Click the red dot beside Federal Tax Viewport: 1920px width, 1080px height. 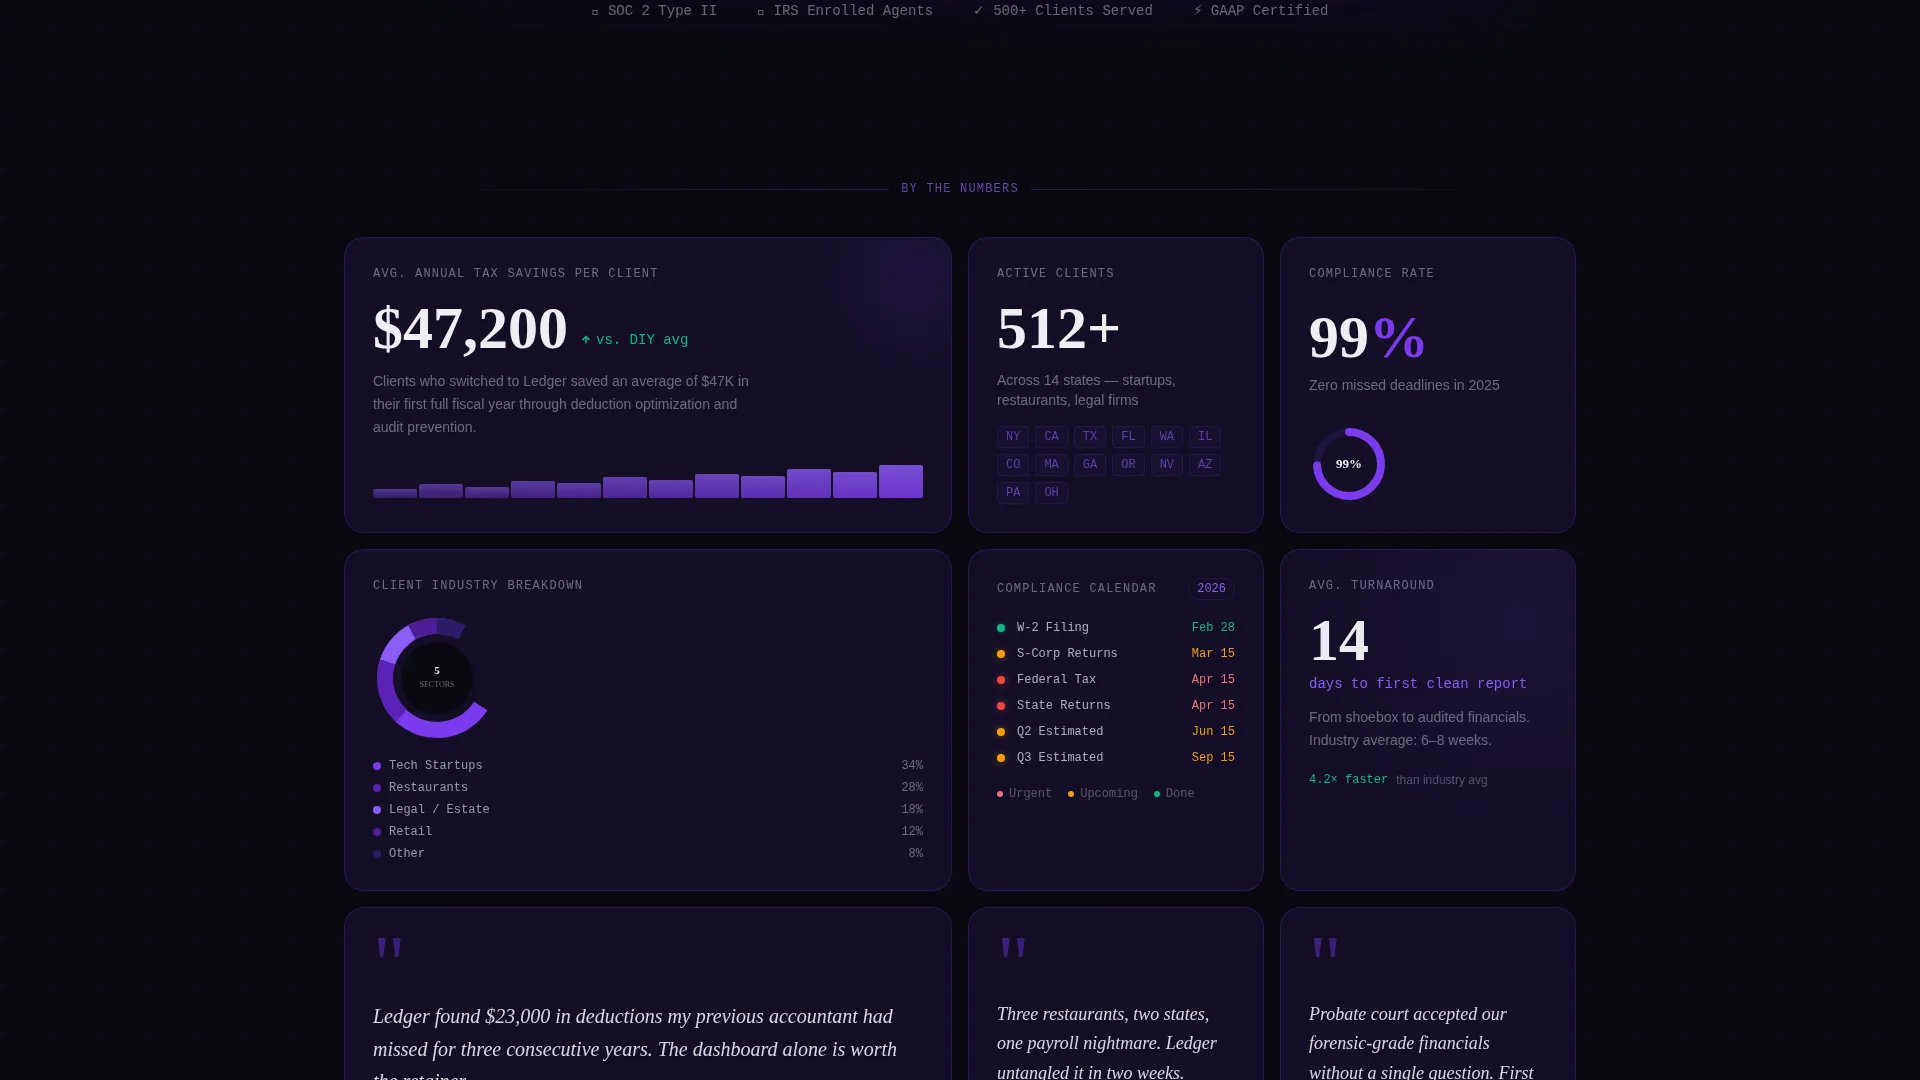1001,680
